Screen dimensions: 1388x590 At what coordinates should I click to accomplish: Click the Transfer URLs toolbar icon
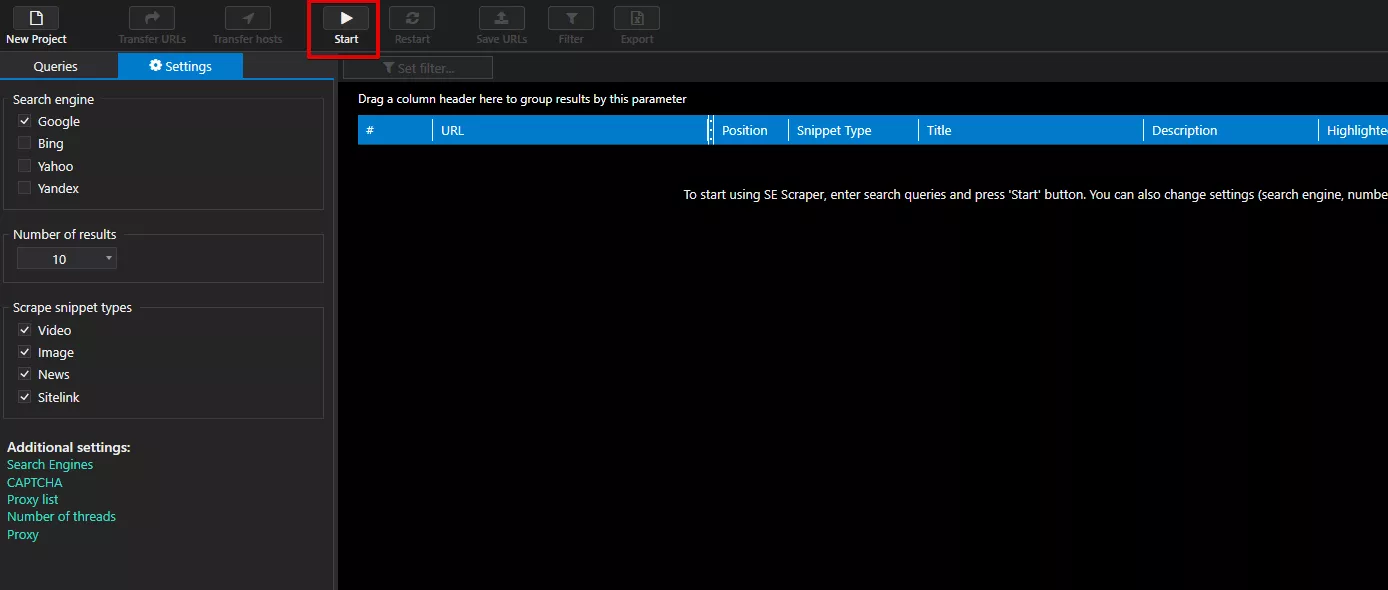point(152,18)
